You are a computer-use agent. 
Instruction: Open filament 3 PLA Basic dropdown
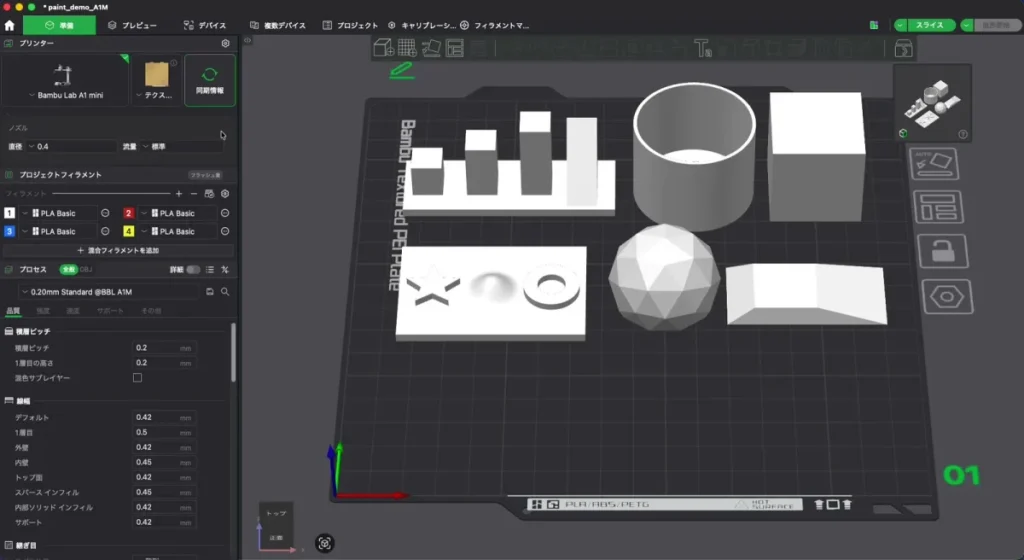[x=59, y=232]
